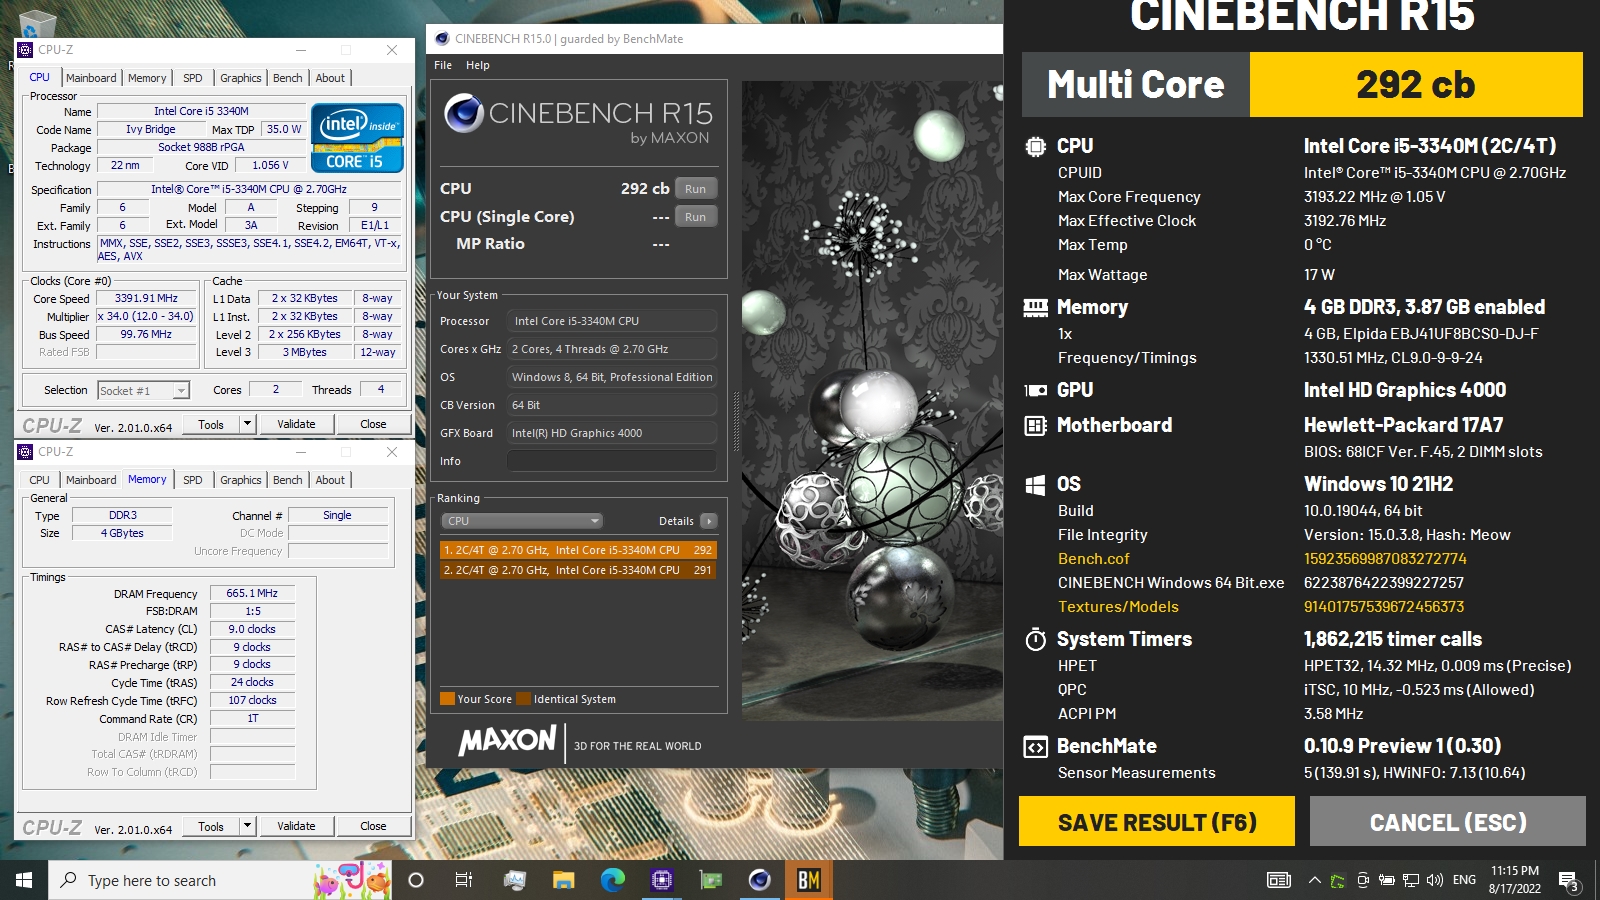Click the Tools button in CPU-Z Memory-tab window
The height and width of the screenshot is (900, 1600).
[x=211, y=826]
